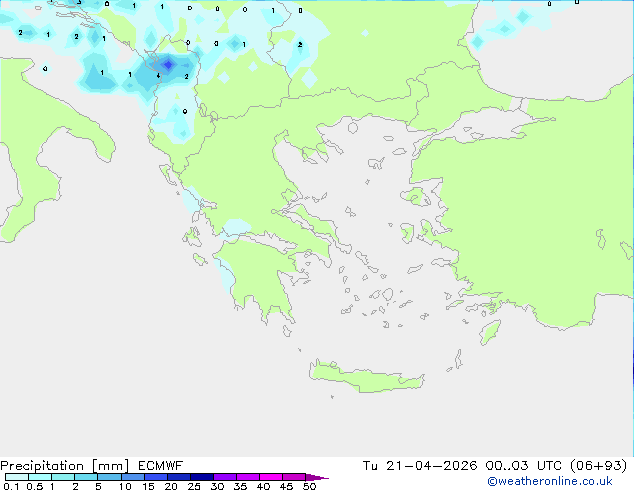
Task: Click the date 'Tu 21-04-2026'
Action: click(420, 466)
